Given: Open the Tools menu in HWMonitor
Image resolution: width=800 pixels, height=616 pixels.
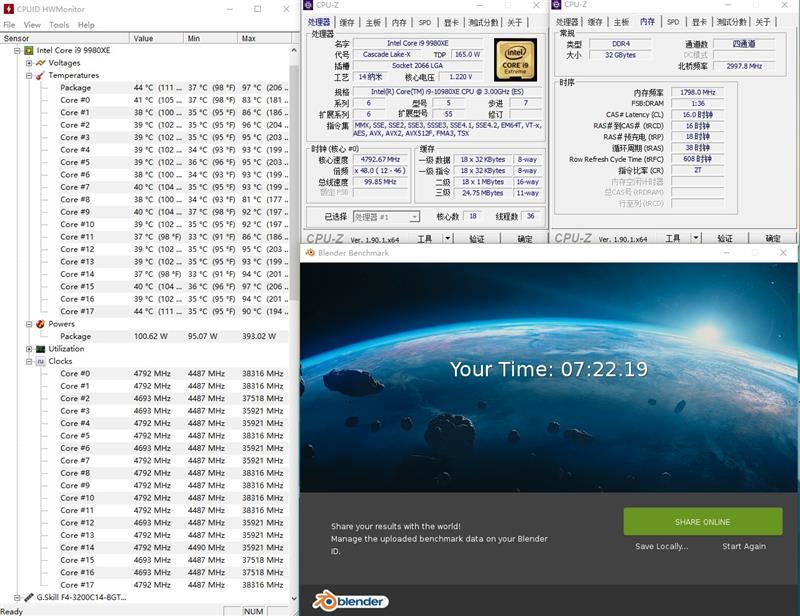Looking at the screenshot, I should pyautogui.click(x=59, y=24).
